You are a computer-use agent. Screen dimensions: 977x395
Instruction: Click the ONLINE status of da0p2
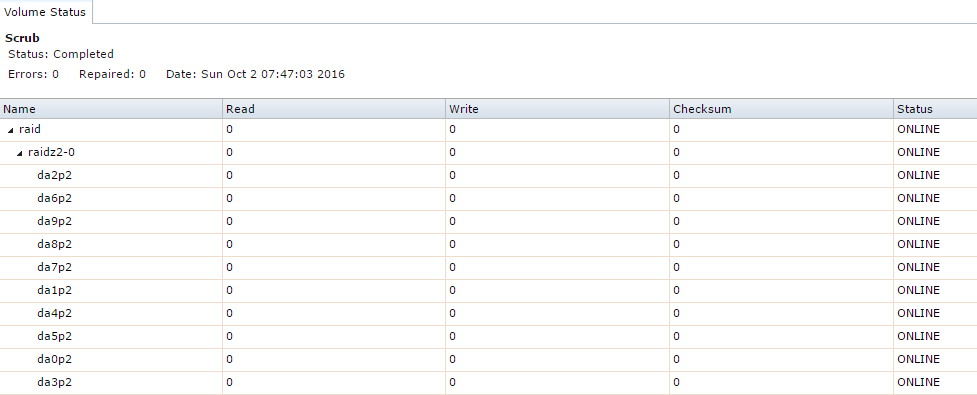(x=918, y=359)
